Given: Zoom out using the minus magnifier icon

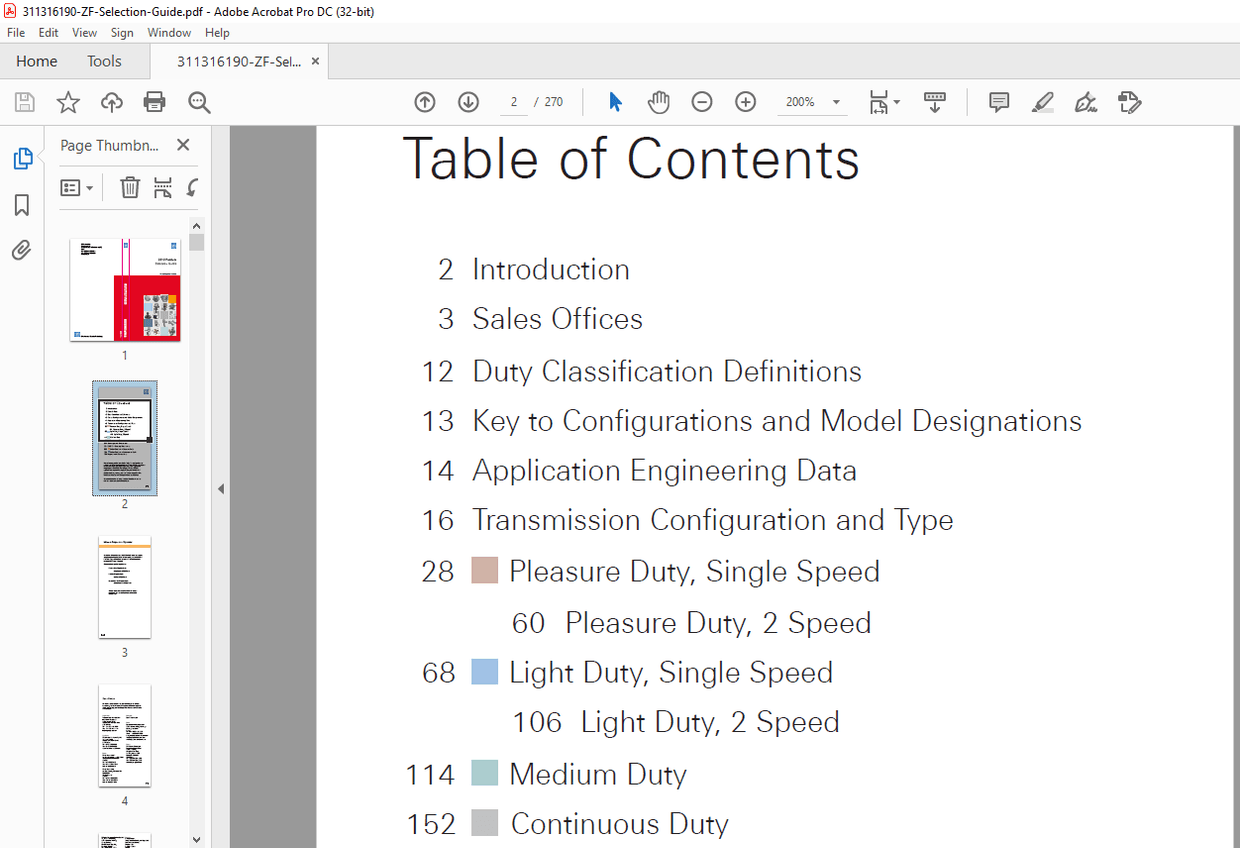Looking at the screenshot, I should click(x=702, y=101).
